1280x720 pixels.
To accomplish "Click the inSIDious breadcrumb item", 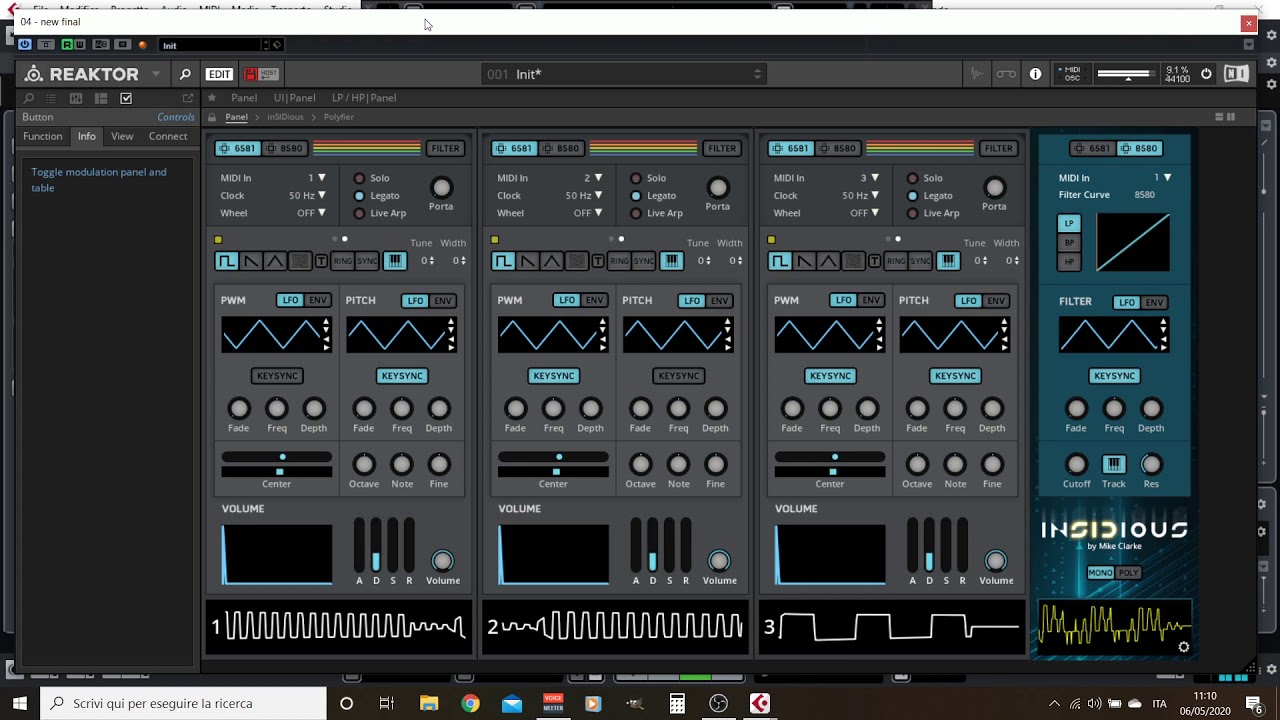I will click(x=285, y=117).
